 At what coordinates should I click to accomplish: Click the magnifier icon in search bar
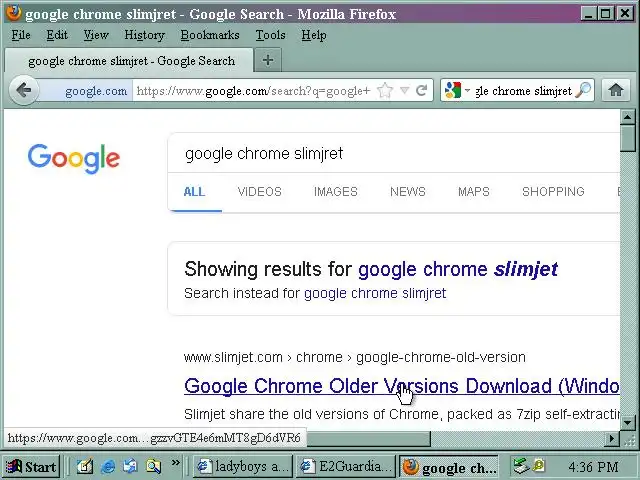[583, 90]
